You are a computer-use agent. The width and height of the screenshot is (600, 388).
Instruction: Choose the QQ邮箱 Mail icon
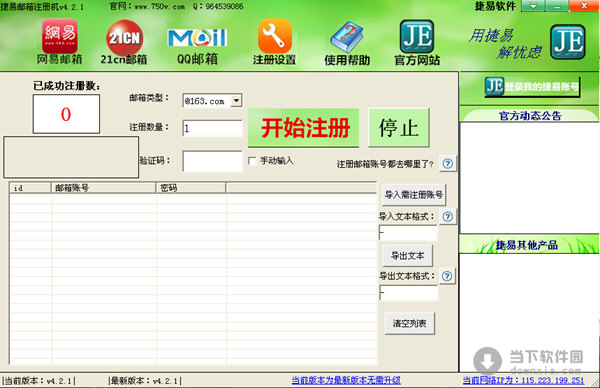pyautogui.click(x=197, y=38)
